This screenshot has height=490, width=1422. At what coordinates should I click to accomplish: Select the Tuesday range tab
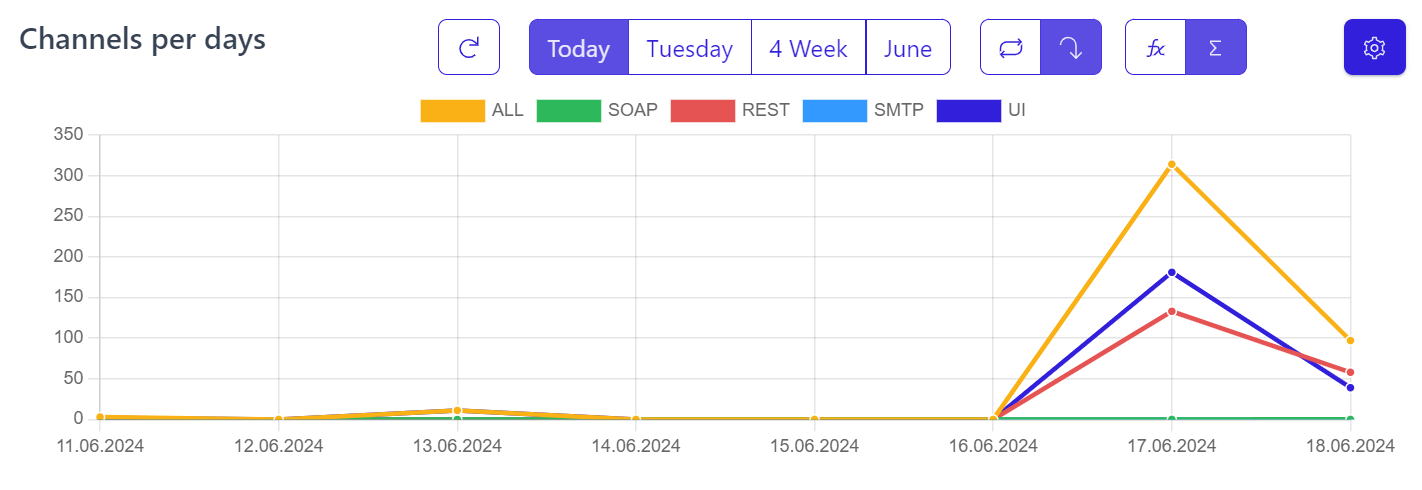690,47
